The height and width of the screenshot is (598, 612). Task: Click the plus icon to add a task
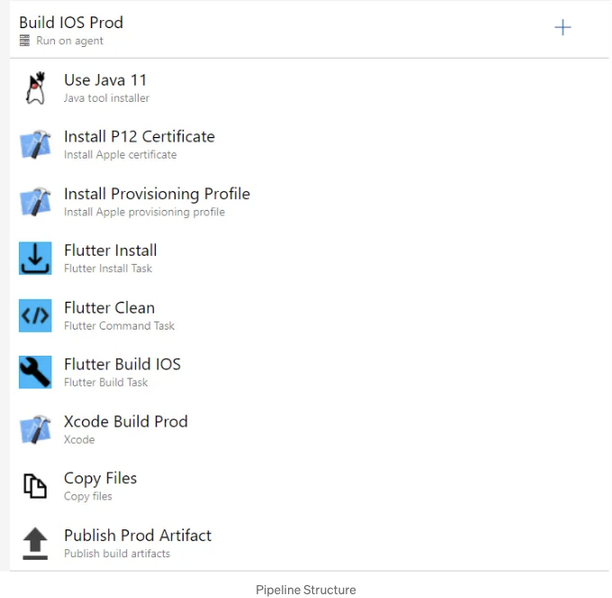pos(562,28)
